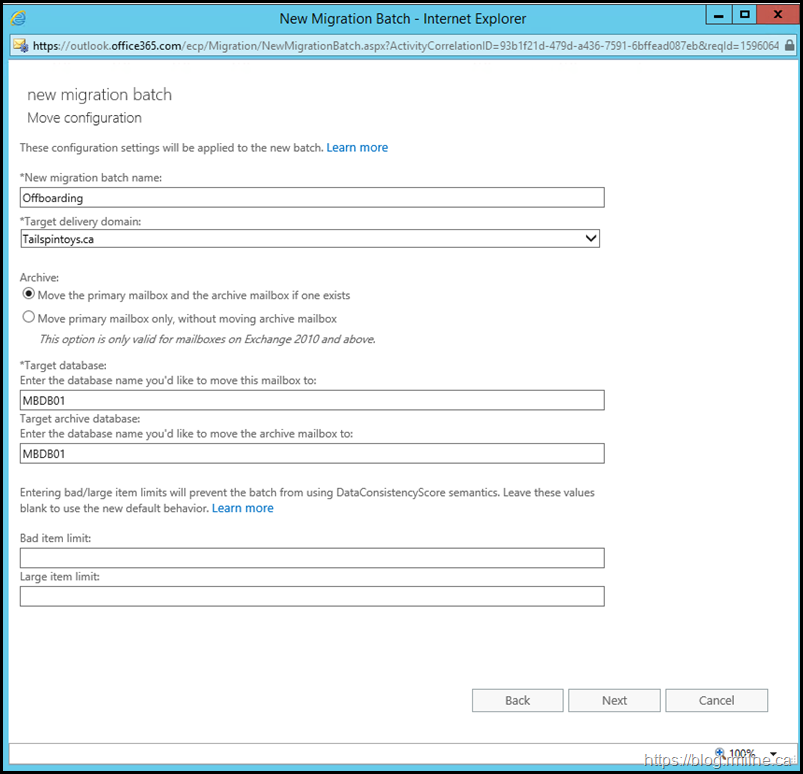Click the envelope site icon in address bar

click(20, 45)
